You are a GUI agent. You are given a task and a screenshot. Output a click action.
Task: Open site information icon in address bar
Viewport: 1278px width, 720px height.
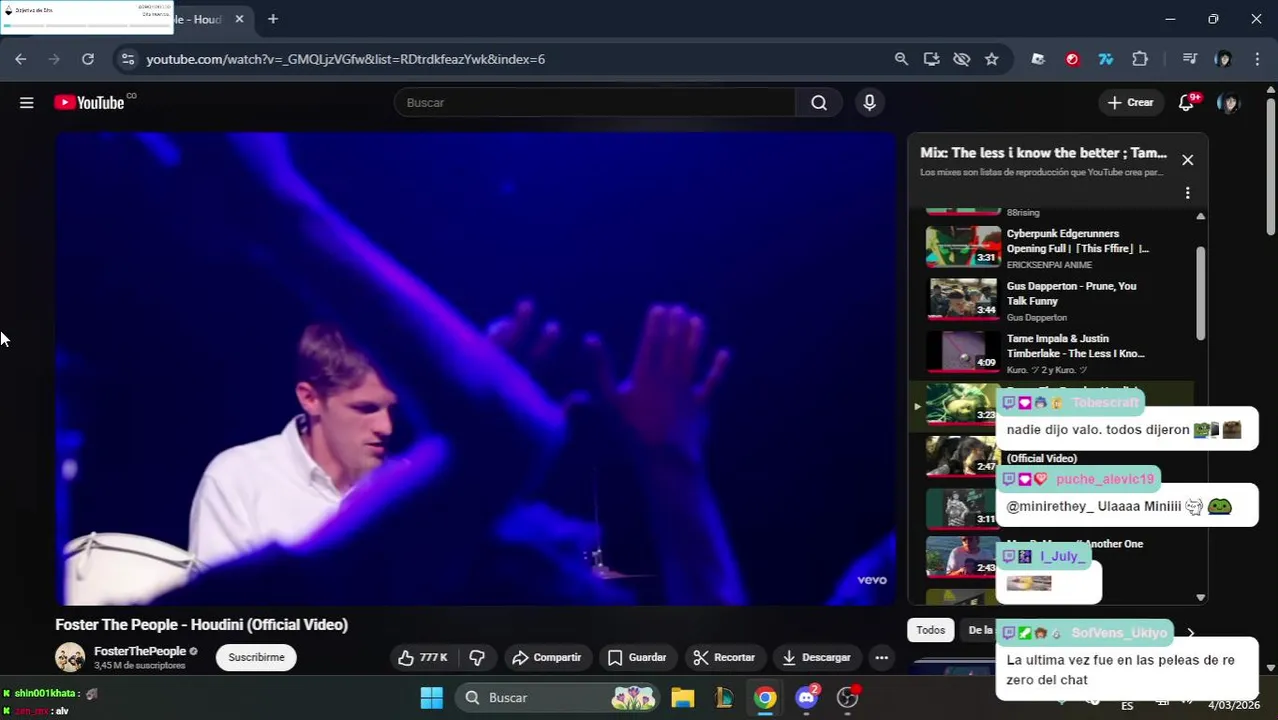tap(127, 59)
